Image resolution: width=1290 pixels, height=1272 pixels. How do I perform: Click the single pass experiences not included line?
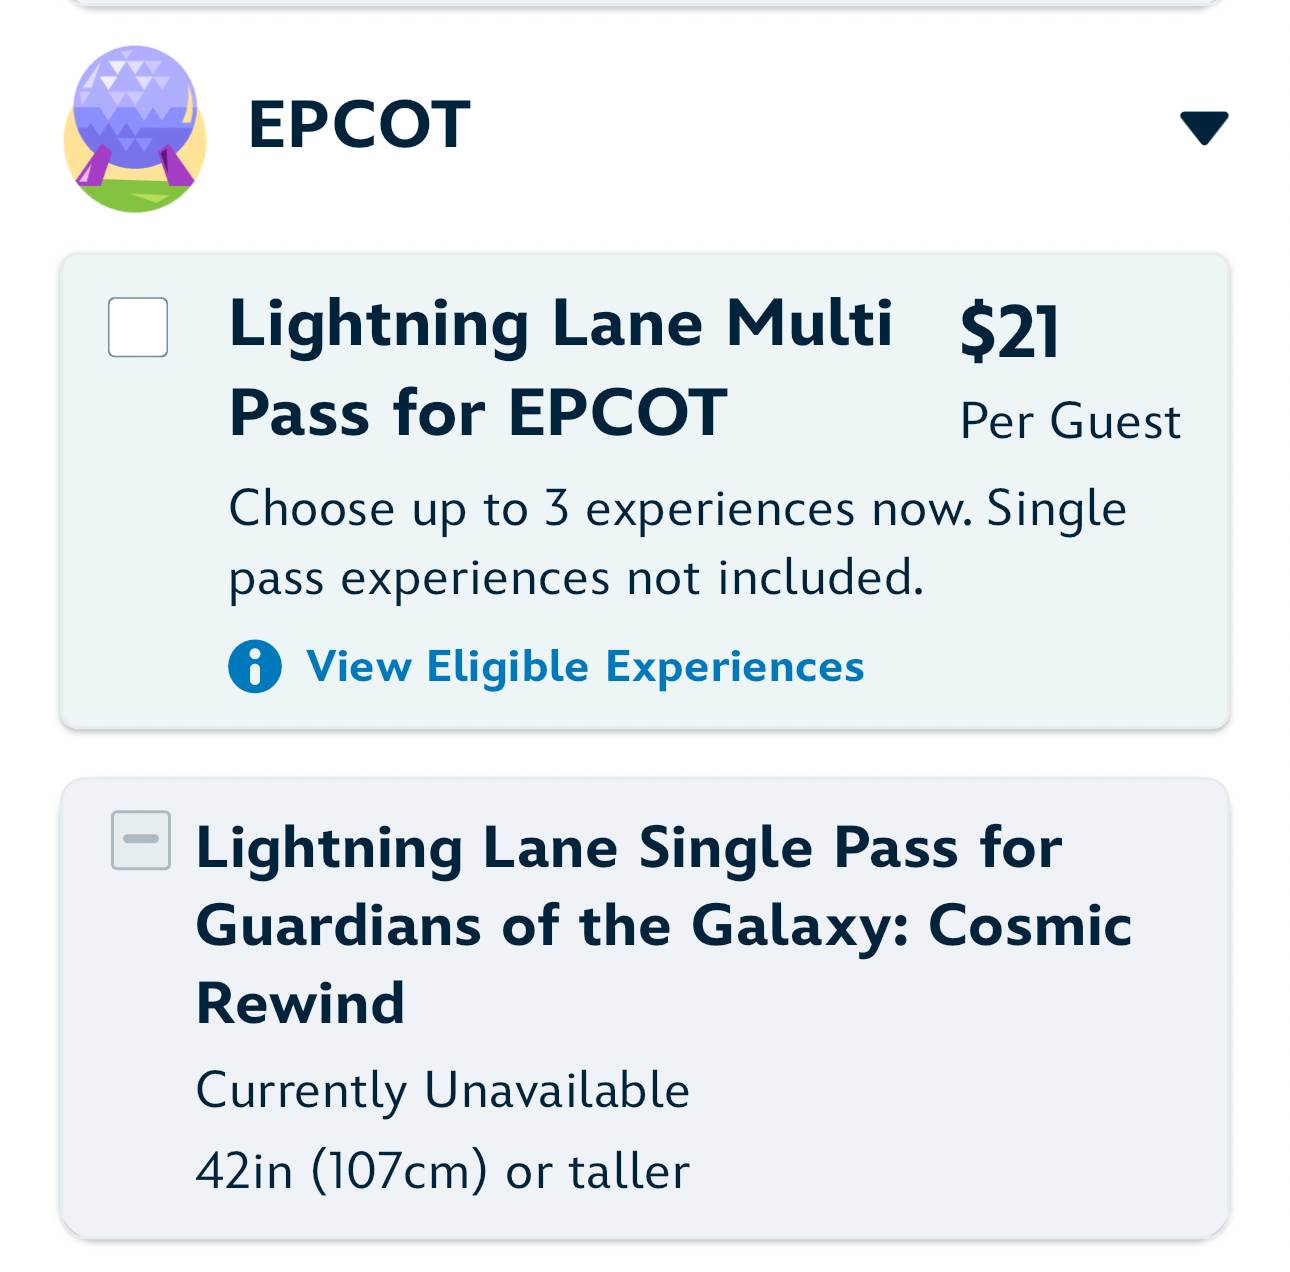[576, 578]
